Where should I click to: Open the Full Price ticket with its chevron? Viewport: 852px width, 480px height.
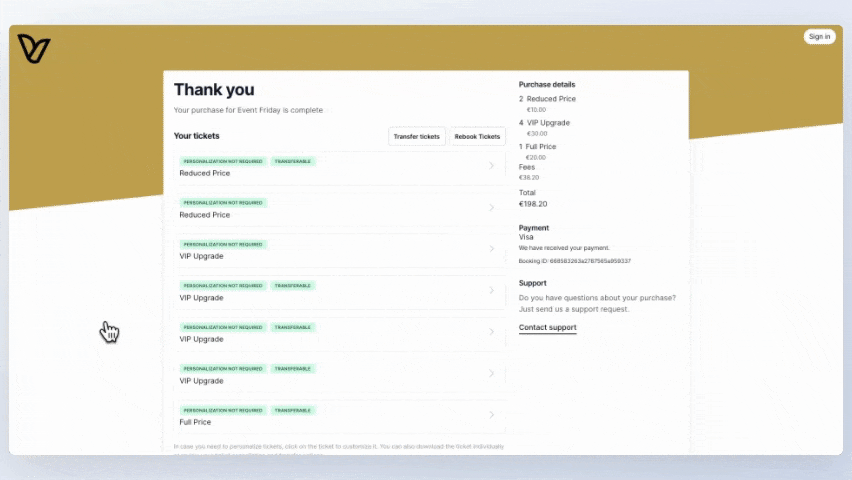click(491, 415)
